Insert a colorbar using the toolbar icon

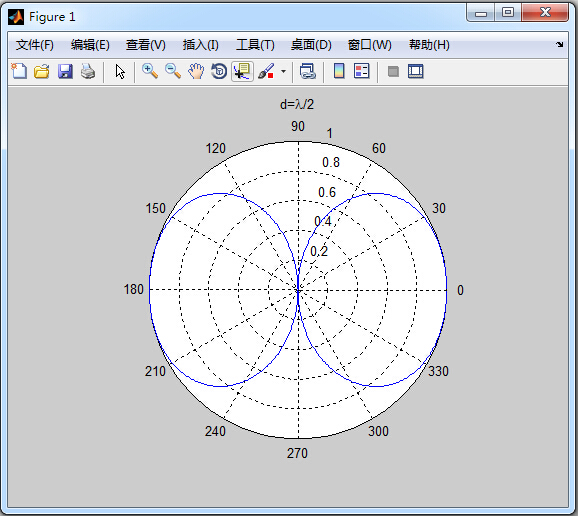click(339, 71)
